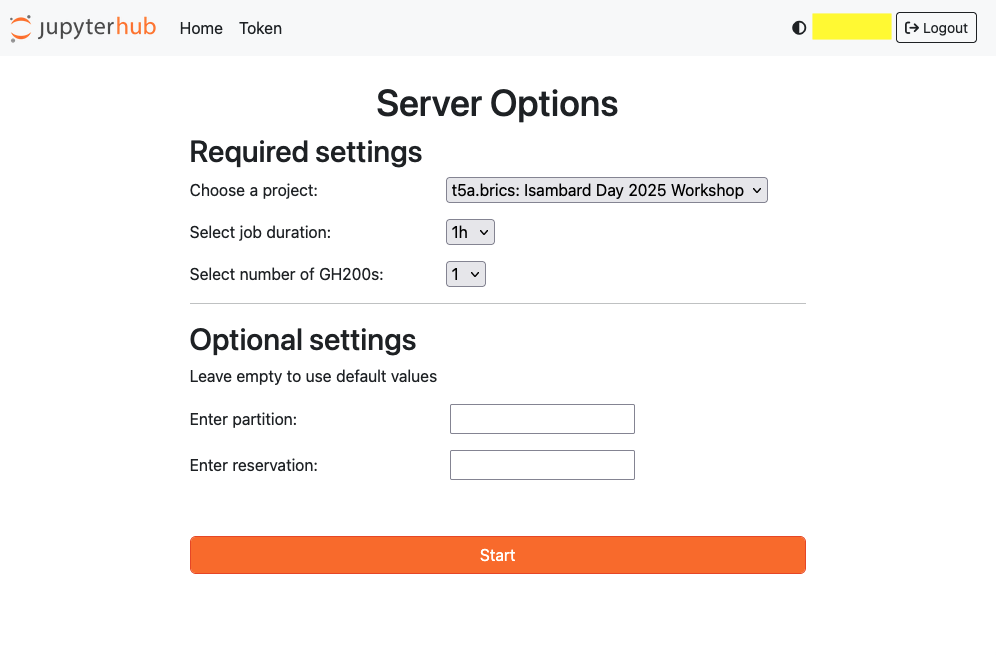Click 'Leave empty to use default values' text
996x655 pixels.
(x=313, y=376)
